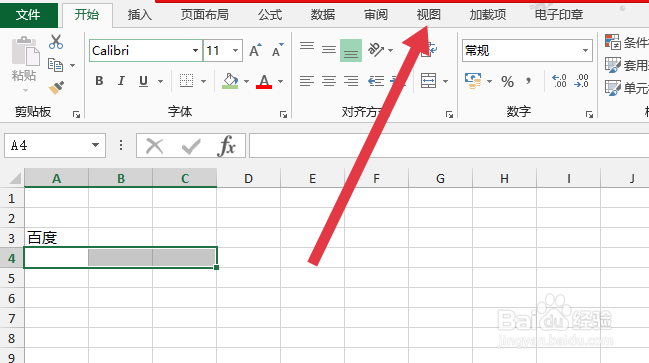
Task: Expand font color palette arrow
Action: coord(280,81)
